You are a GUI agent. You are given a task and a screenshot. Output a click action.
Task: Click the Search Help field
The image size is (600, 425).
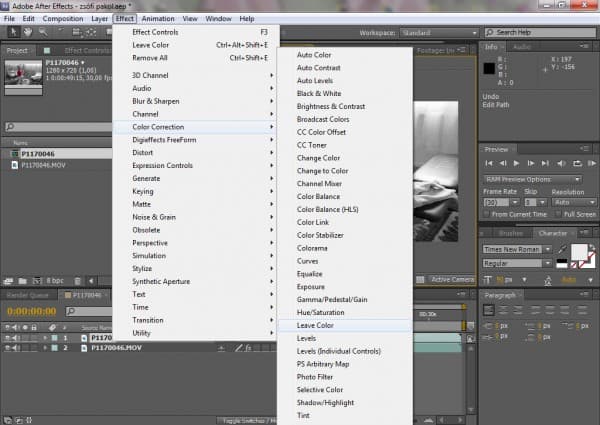(538, 32)
